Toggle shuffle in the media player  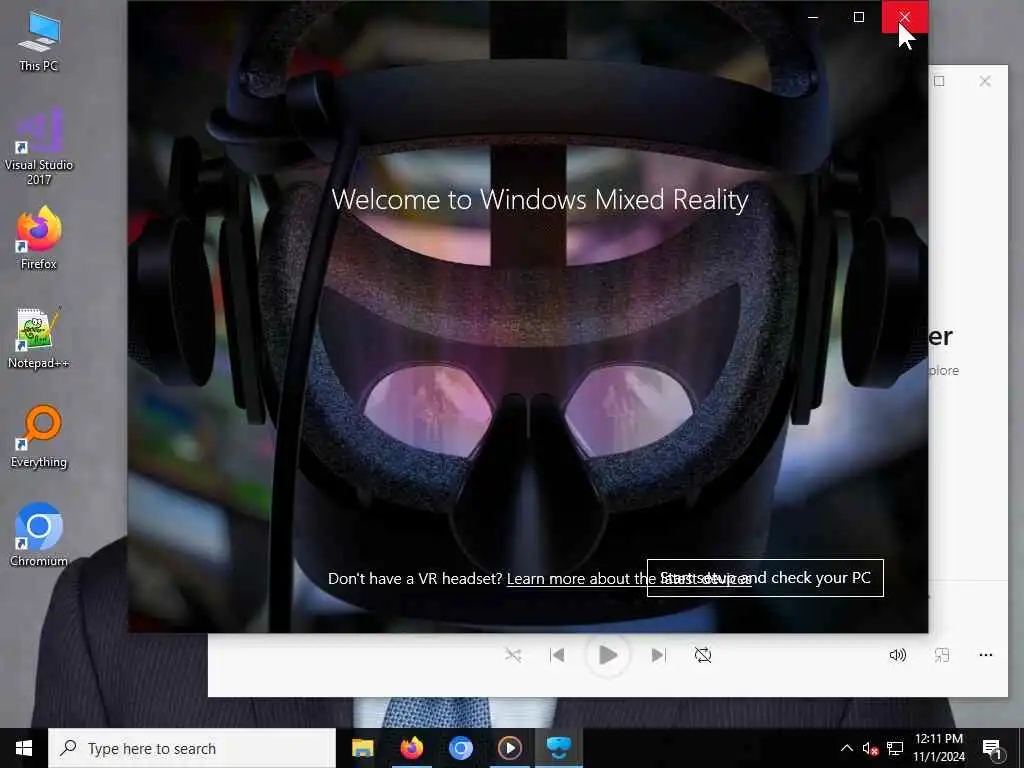point(513,655)
